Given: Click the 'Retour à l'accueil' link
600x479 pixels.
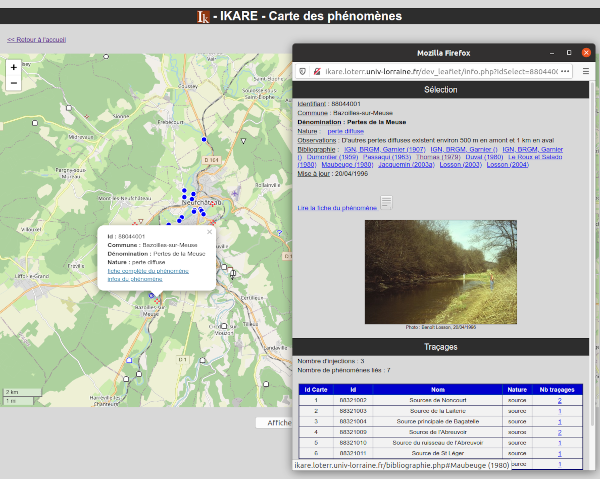Looking at the screenshot, I should click(36, 39).
